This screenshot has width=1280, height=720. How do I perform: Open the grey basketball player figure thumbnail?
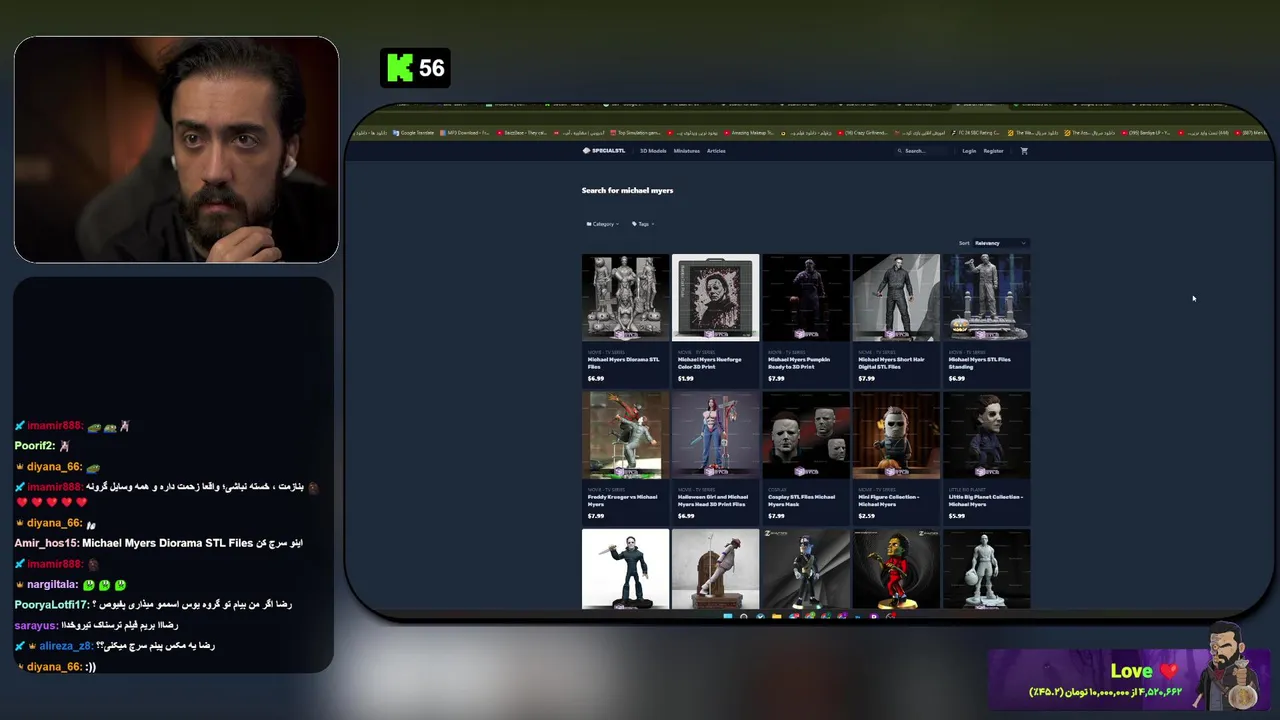click(x=986, y=569)
